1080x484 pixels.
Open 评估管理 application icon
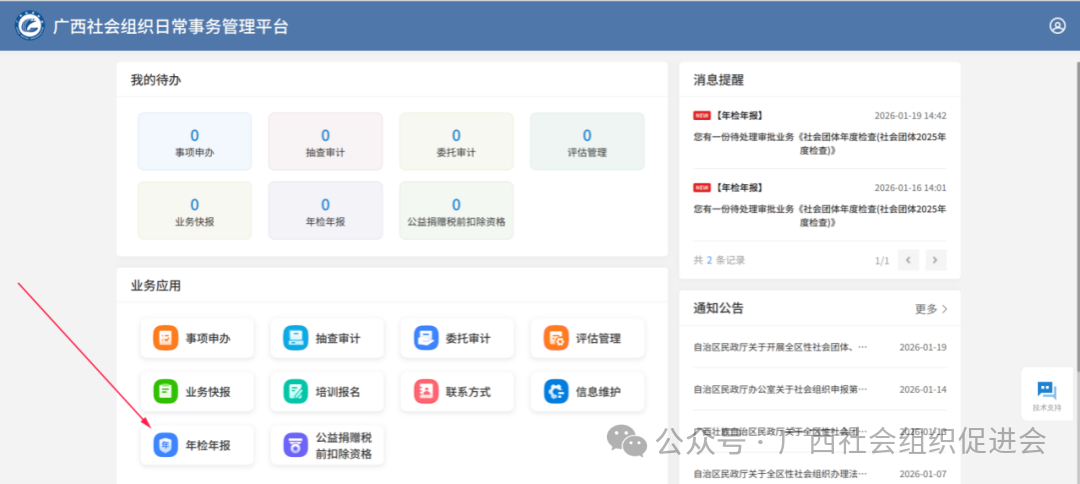(x=556, y=338)
